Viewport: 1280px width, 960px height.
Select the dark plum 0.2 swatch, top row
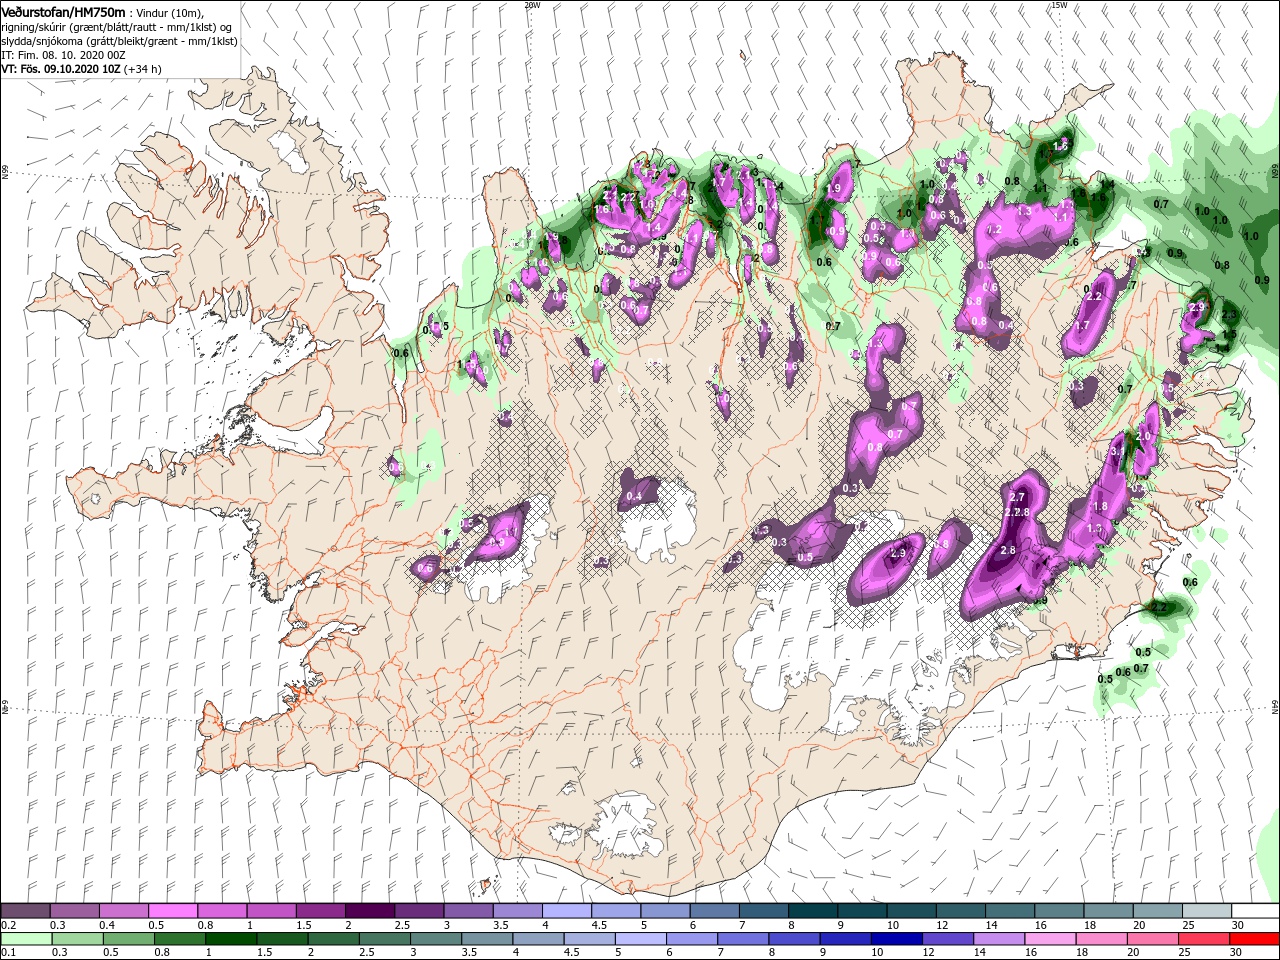click(x=25, y=911)
